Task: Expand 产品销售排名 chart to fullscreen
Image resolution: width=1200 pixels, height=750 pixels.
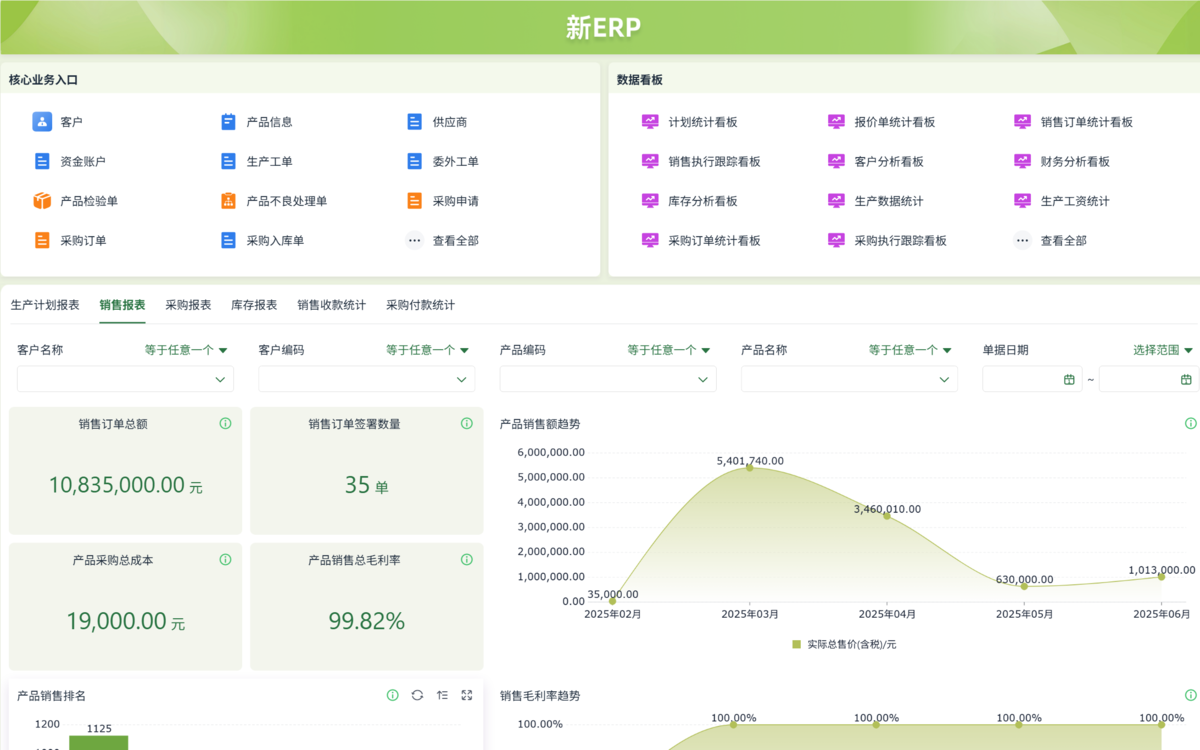Action: point(466,695)
